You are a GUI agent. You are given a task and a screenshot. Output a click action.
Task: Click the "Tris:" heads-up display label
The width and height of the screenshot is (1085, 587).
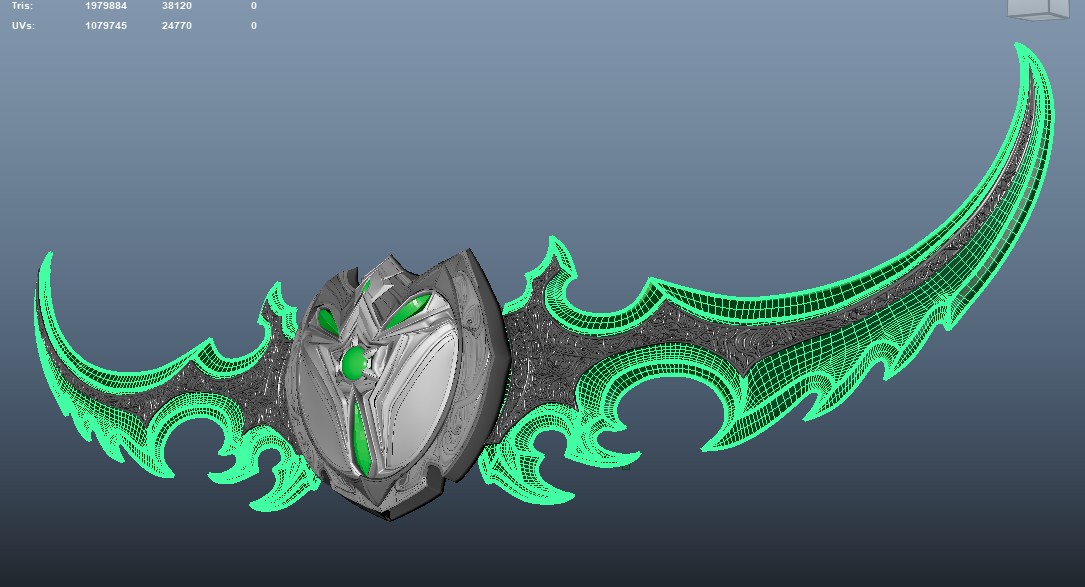pyautogui.click(x=22, y=6)
